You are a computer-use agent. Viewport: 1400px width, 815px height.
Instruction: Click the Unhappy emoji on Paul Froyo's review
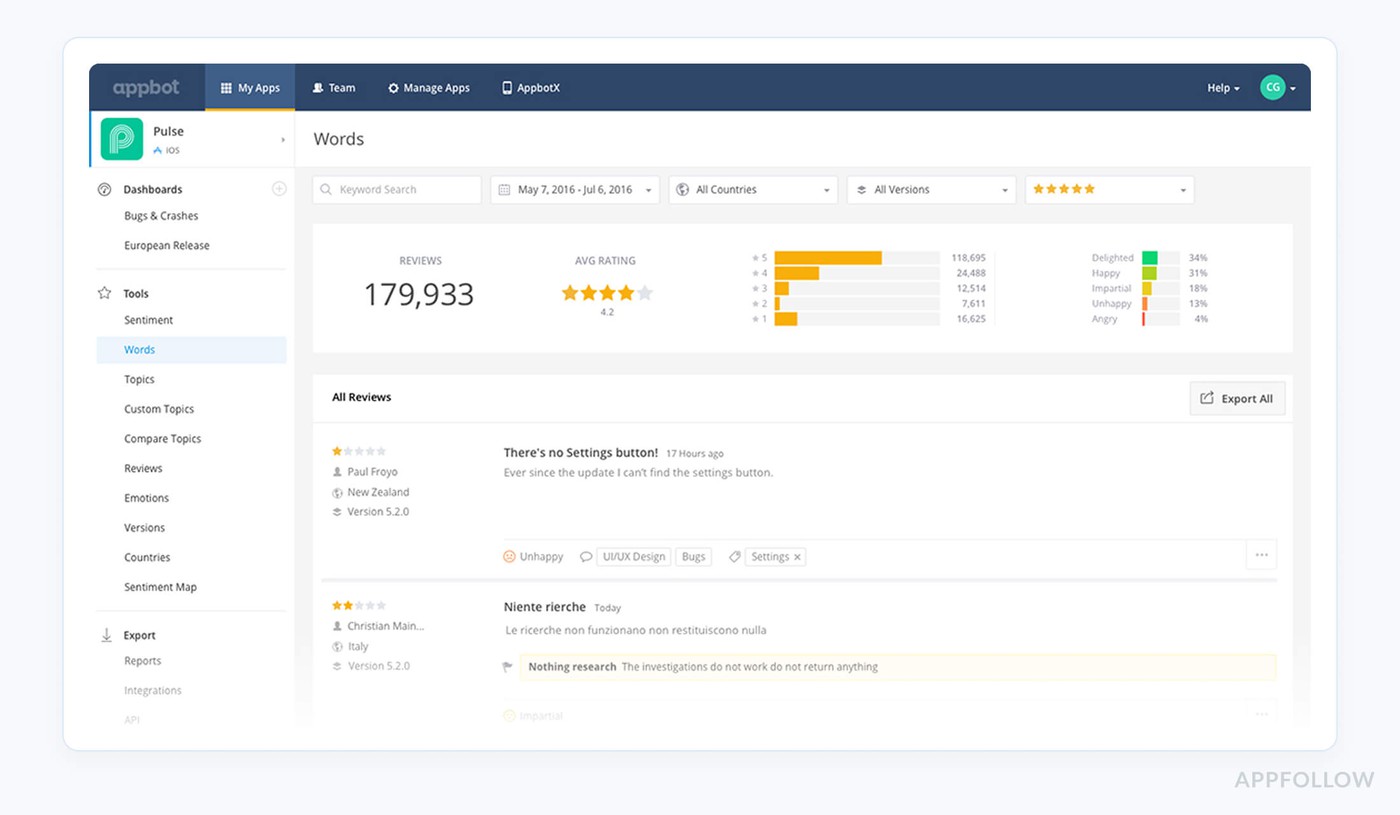coord(509,556)
